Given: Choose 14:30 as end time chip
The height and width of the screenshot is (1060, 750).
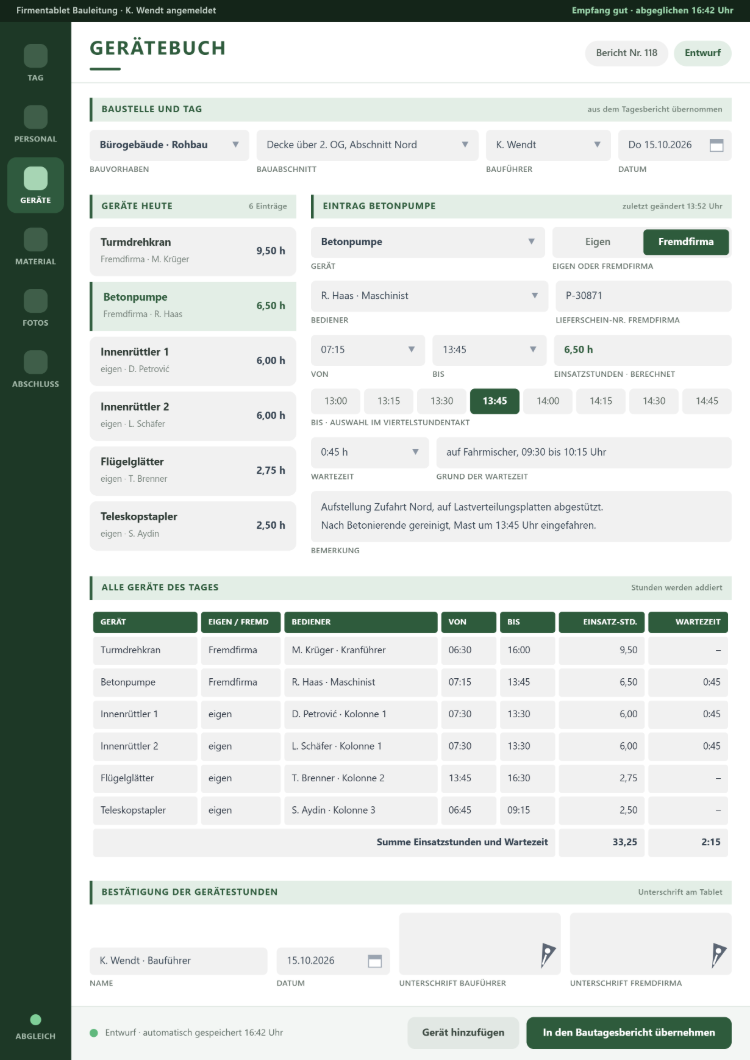Looking at the screenshot, I should (654, 401).
